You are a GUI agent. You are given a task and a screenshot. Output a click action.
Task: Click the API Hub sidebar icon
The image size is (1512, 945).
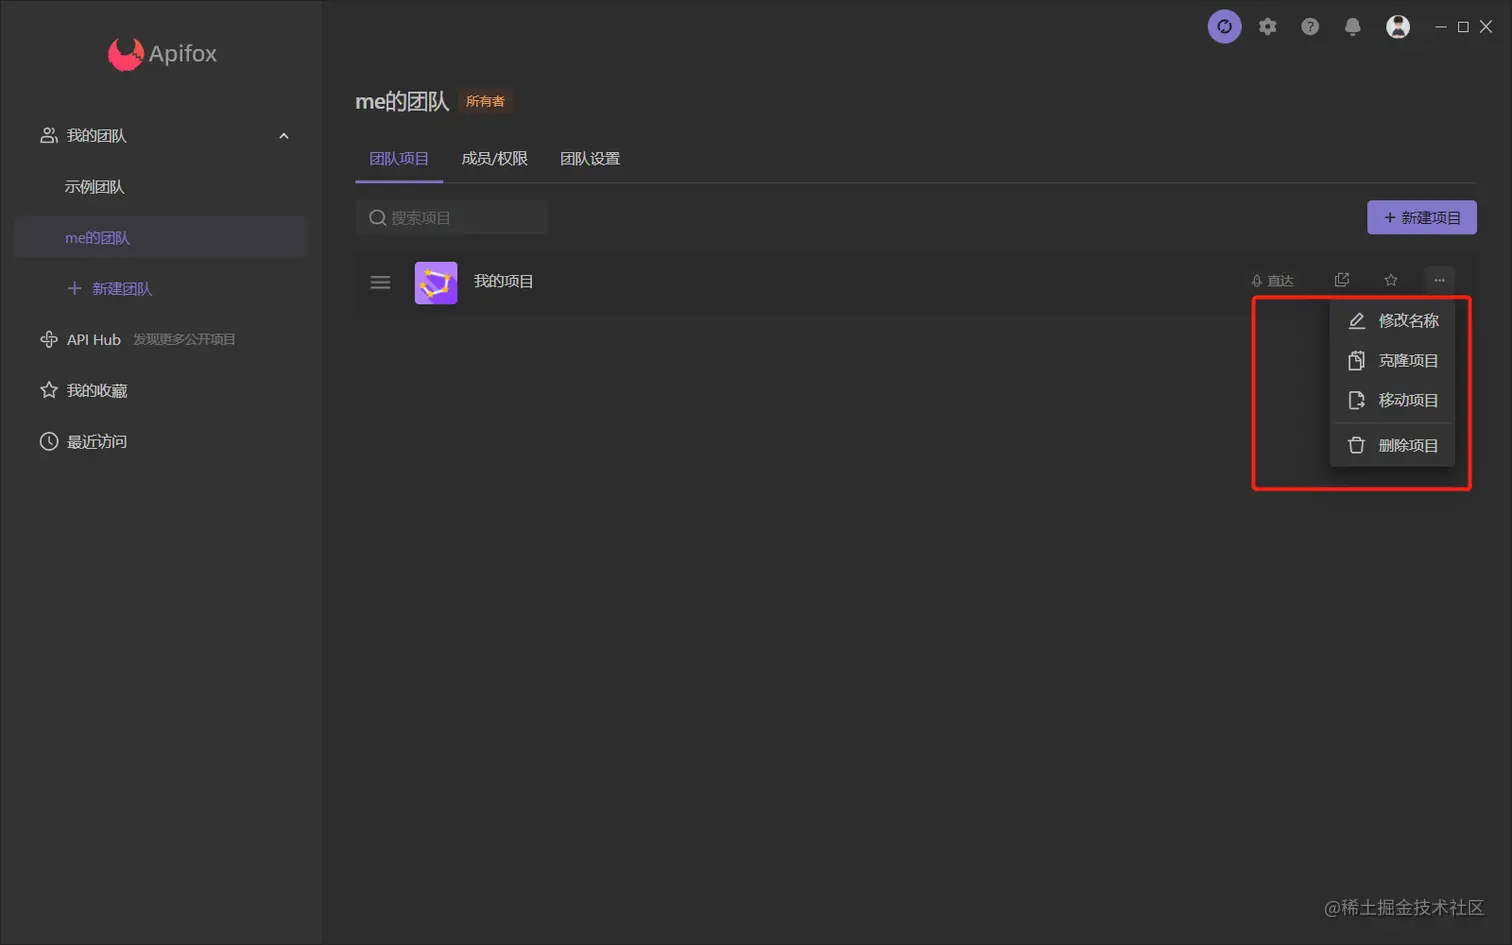click(x=47, y=339)
